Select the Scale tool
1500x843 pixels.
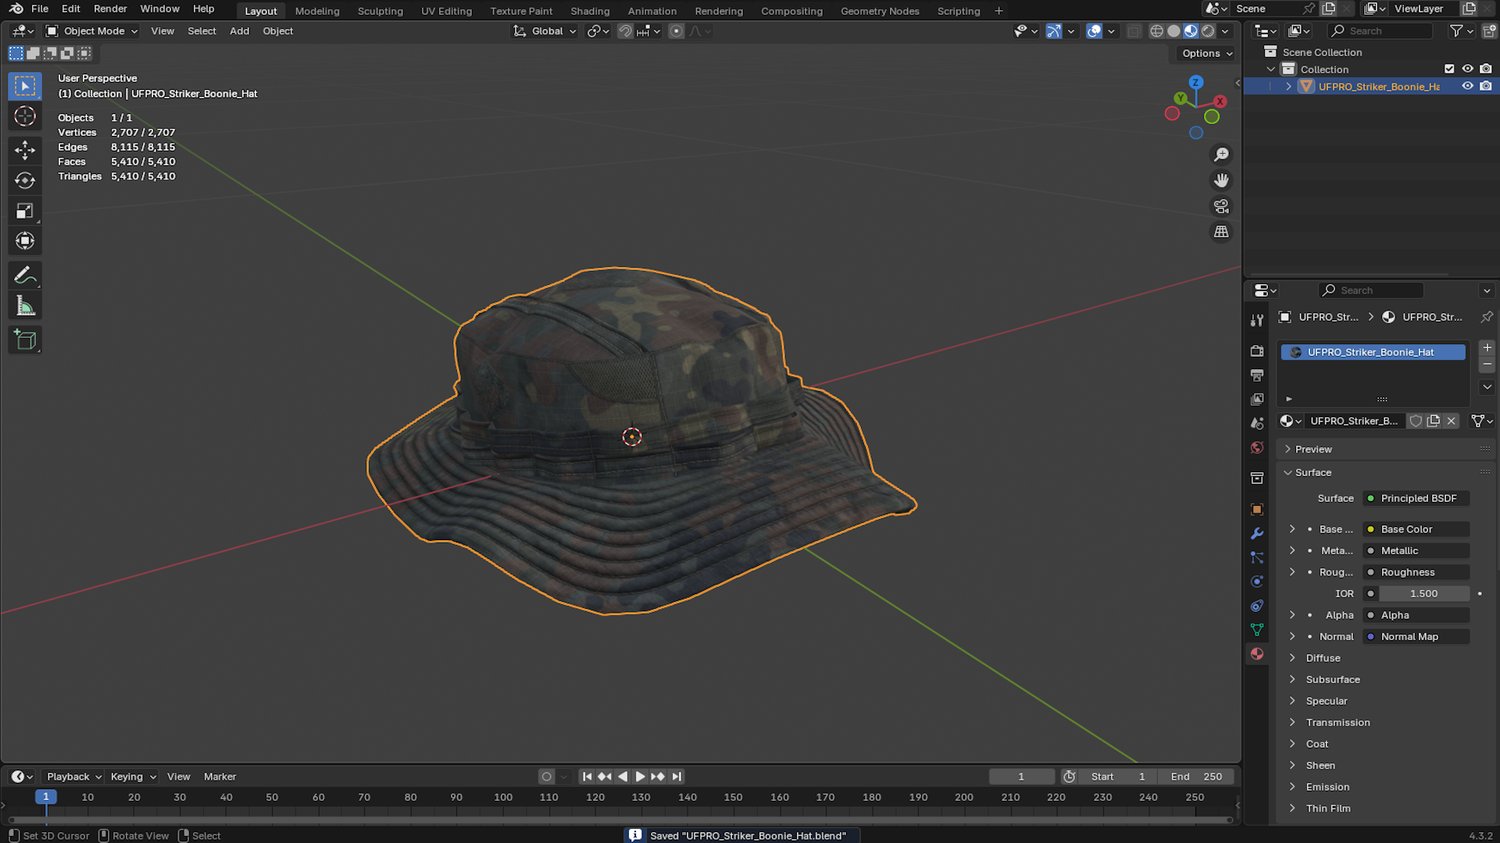[25, 211]
